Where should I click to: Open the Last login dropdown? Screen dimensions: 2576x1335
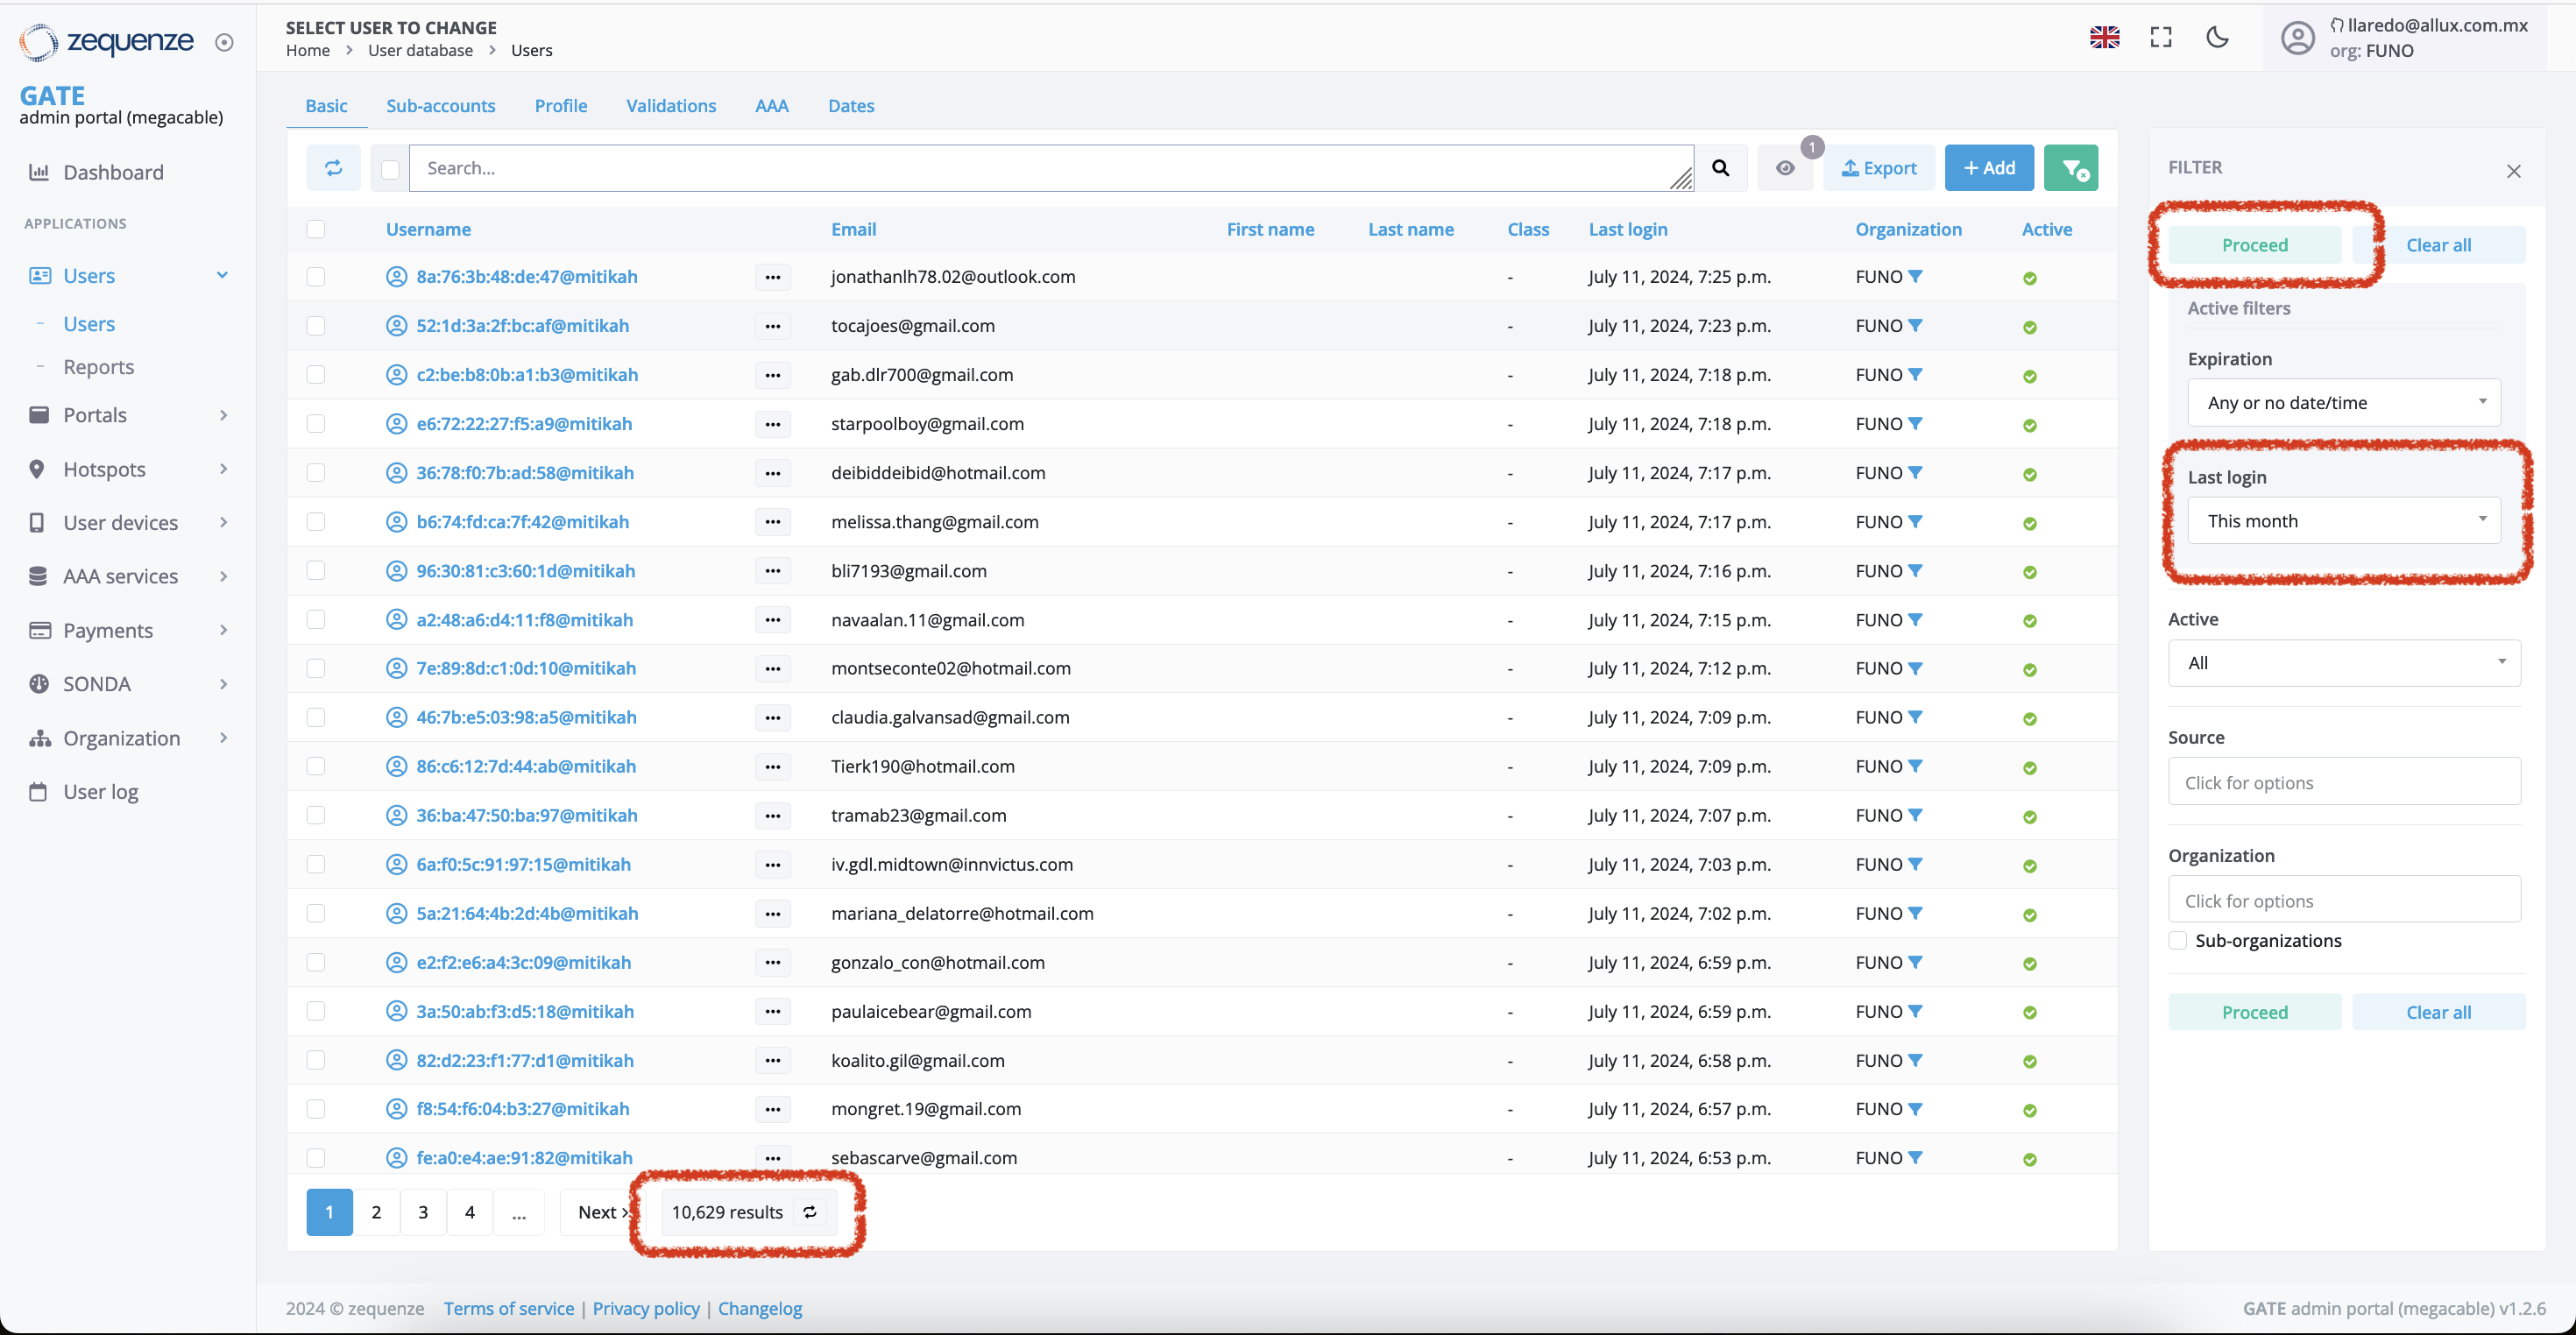[x=2343, y=521]
